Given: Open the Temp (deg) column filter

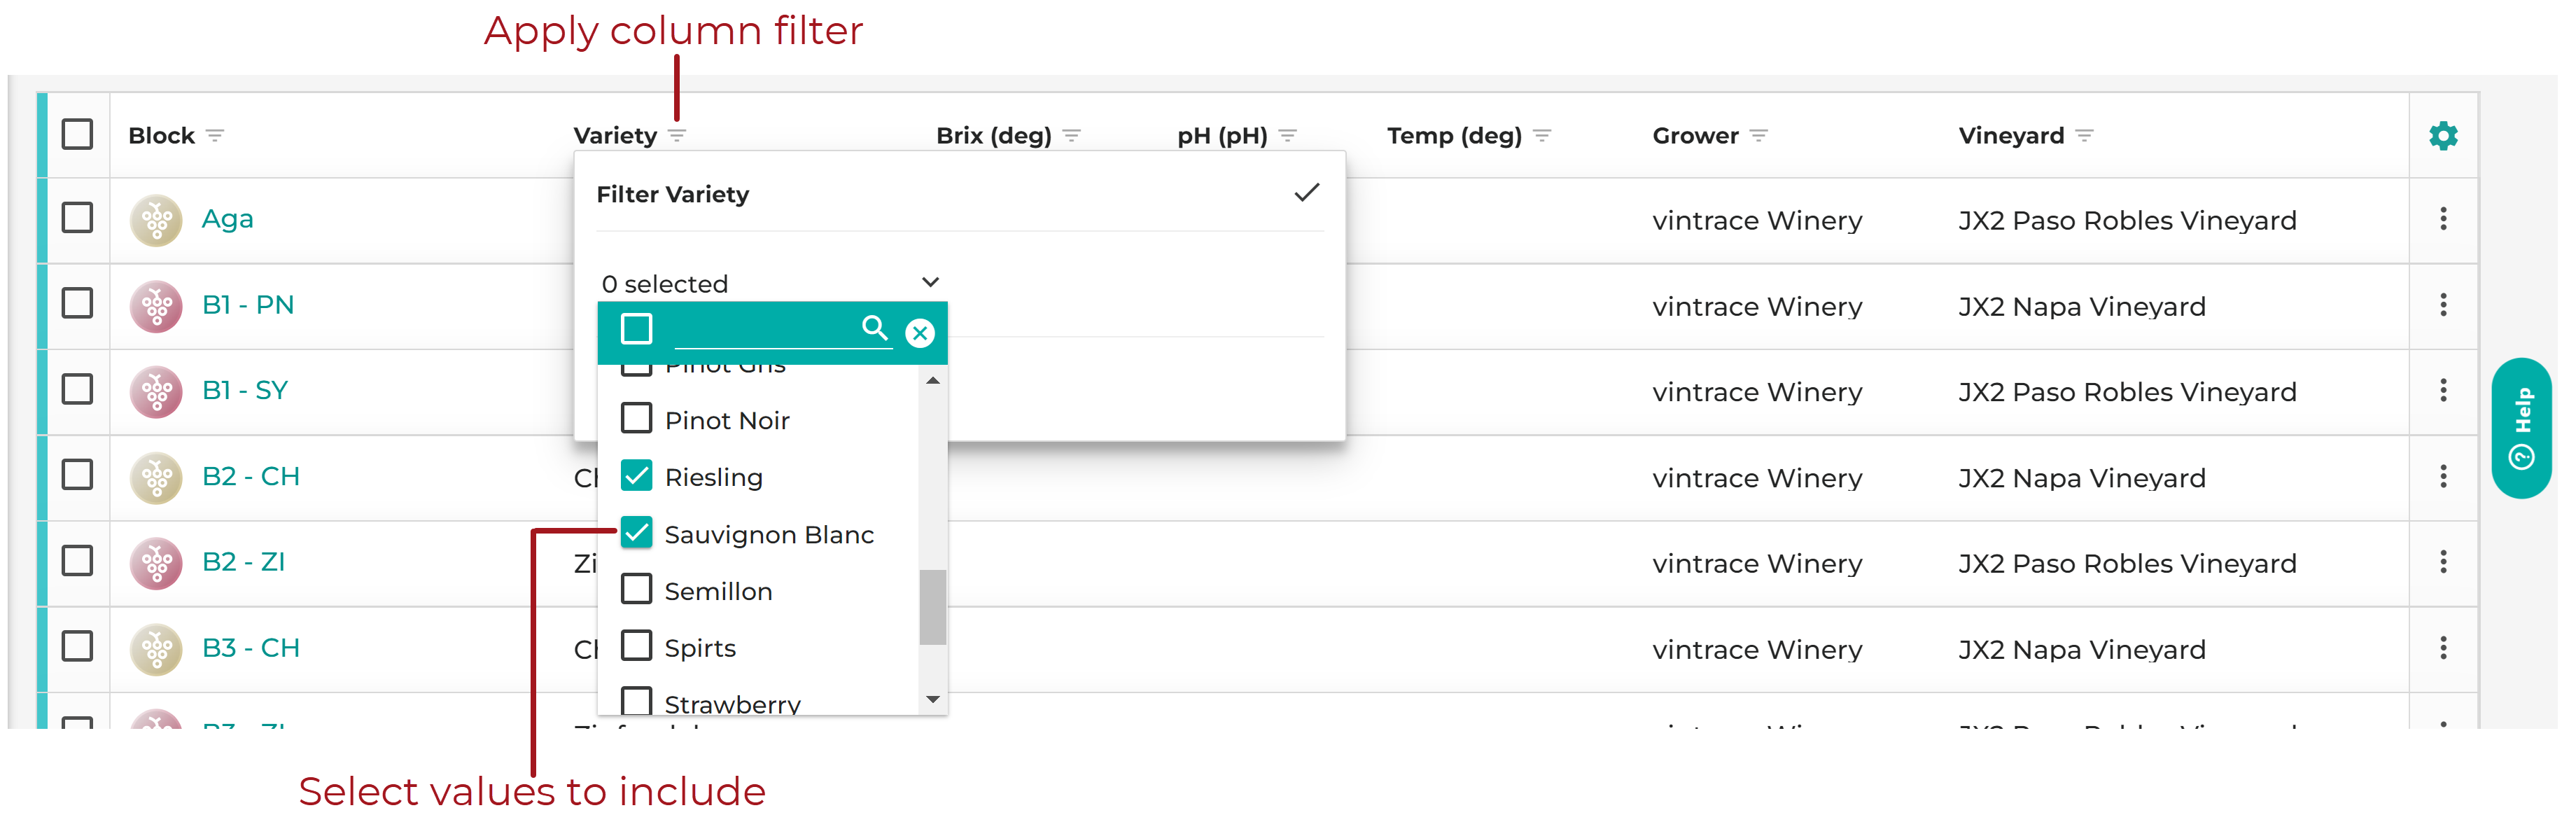Looking at the screenshot, I should coord(1542,136).
